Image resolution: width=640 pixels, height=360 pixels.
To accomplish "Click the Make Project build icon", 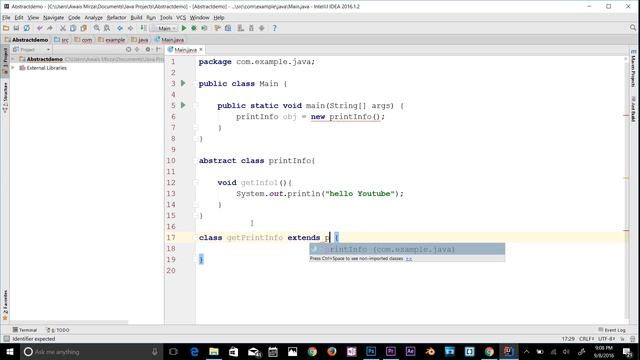I will click(x=143, y=28).
